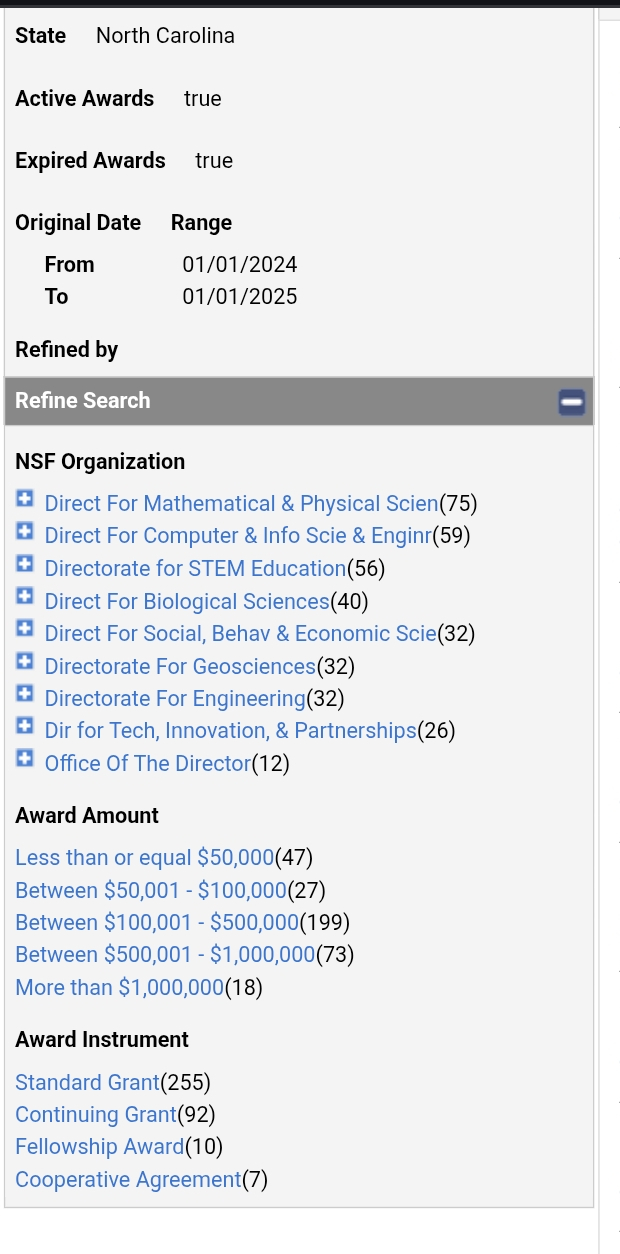Filter by Less than or equal $50,000

144,857
